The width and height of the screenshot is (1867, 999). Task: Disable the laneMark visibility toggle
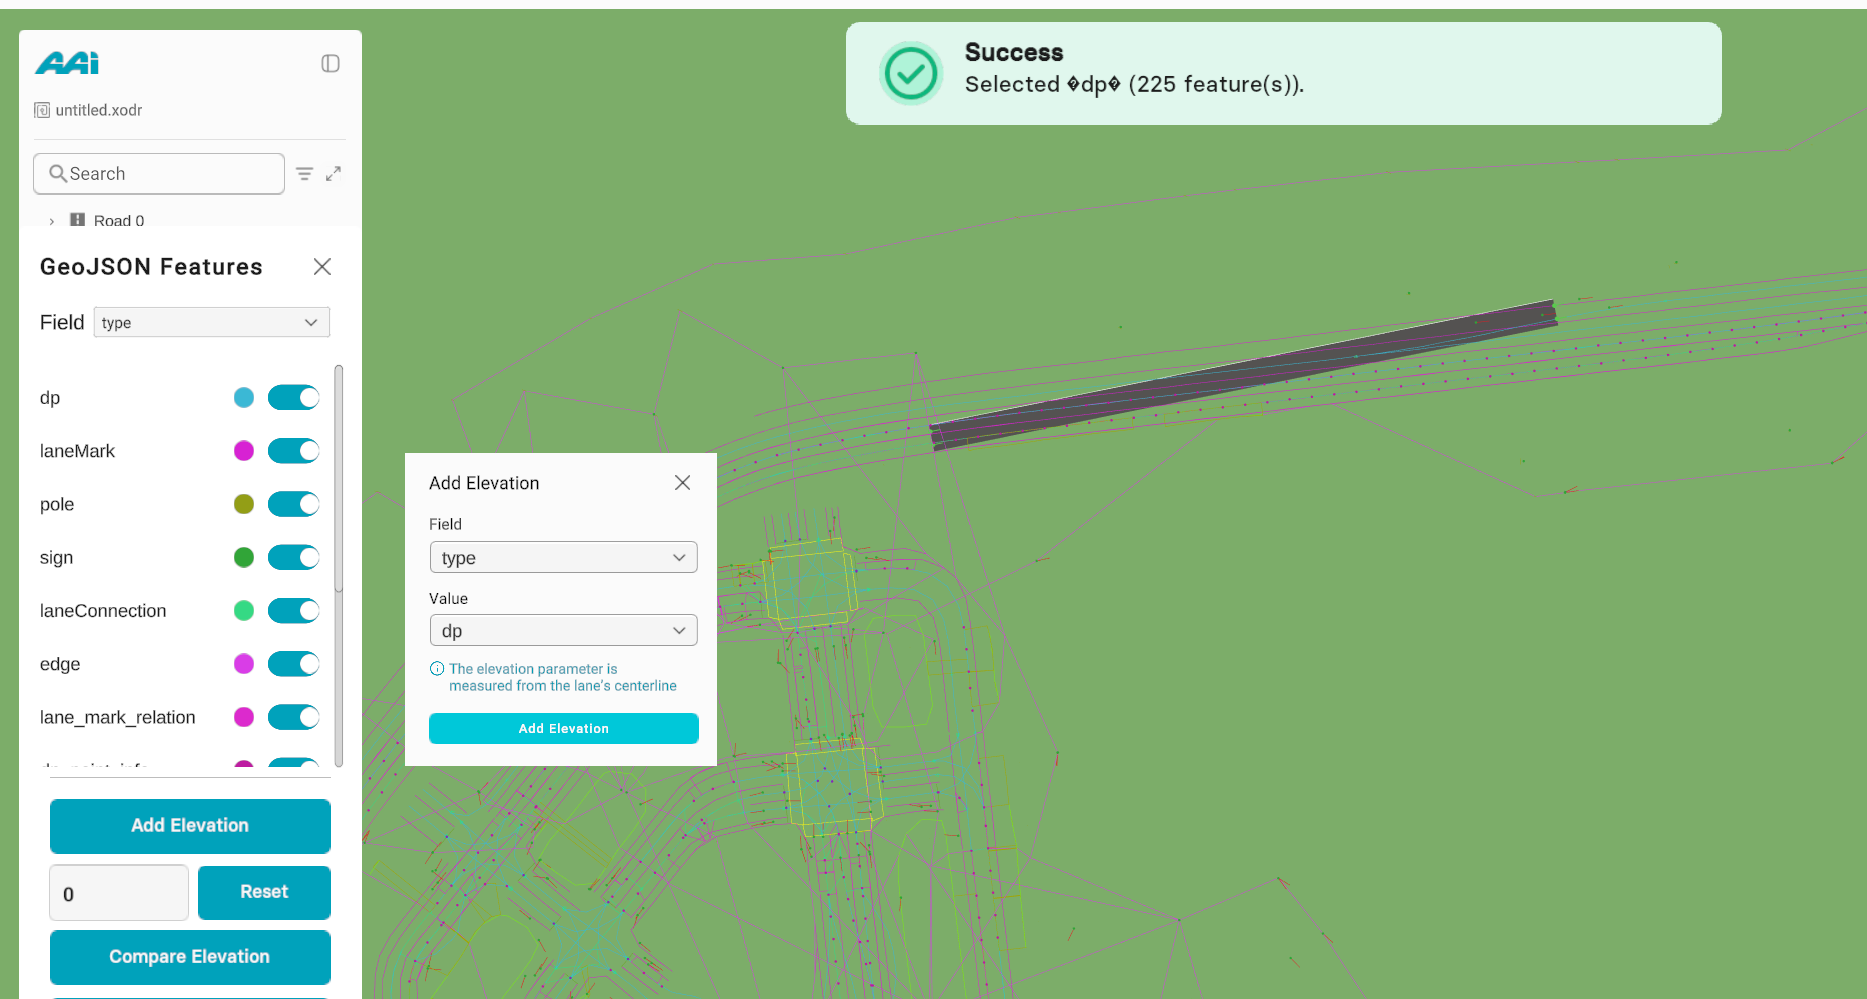click(293, 451)
